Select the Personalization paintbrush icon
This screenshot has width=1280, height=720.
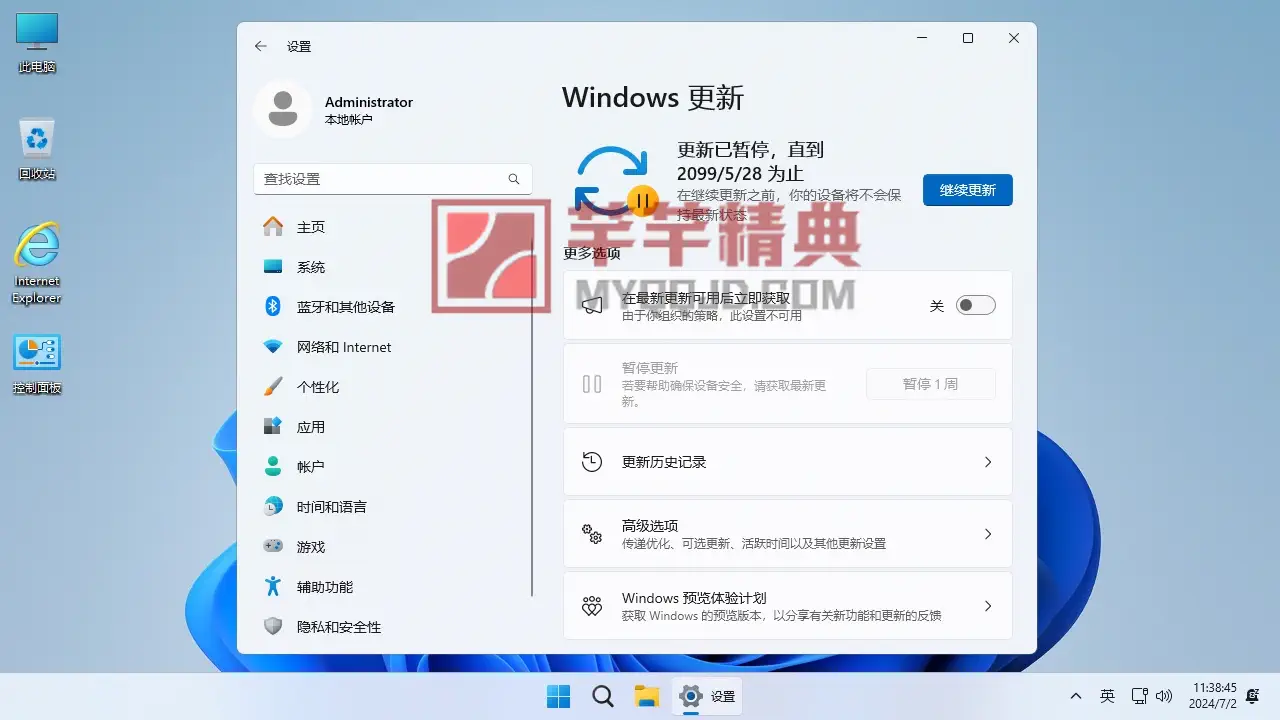coord(273,387)
